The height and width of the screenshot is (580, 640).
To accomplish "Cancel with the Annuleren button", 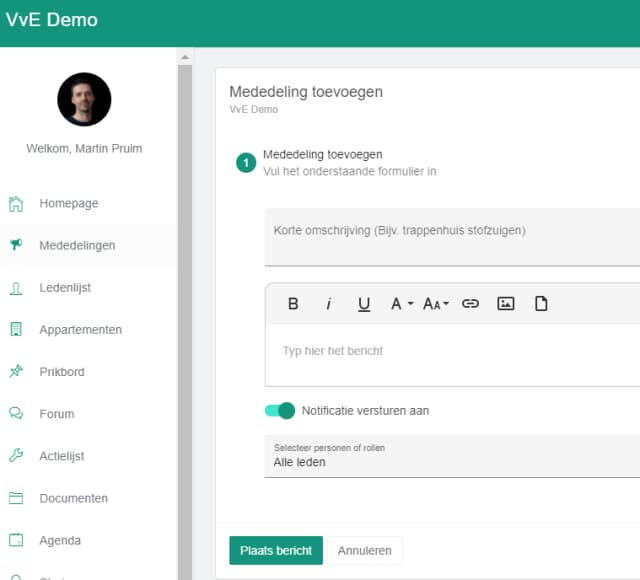I will click(365, 551).
